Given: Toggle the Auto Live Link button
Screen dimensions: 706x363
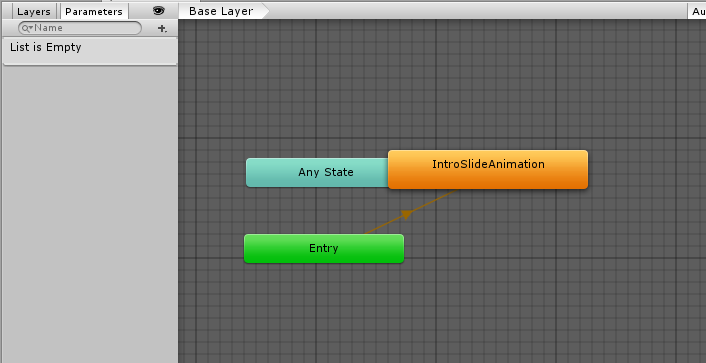Looking at the screenshot, I should coord(697,11).
